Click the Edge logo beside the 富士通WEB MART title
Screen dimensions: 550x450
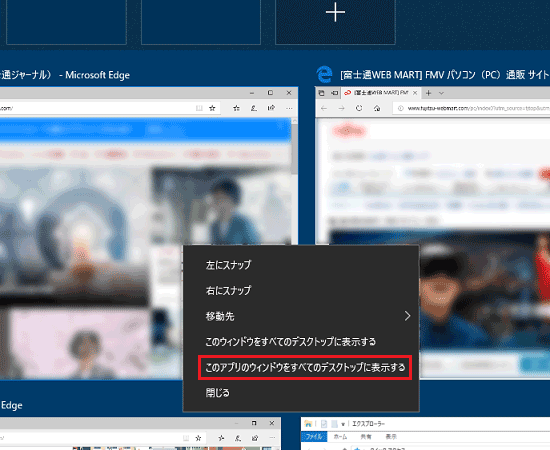pos(324,75)
